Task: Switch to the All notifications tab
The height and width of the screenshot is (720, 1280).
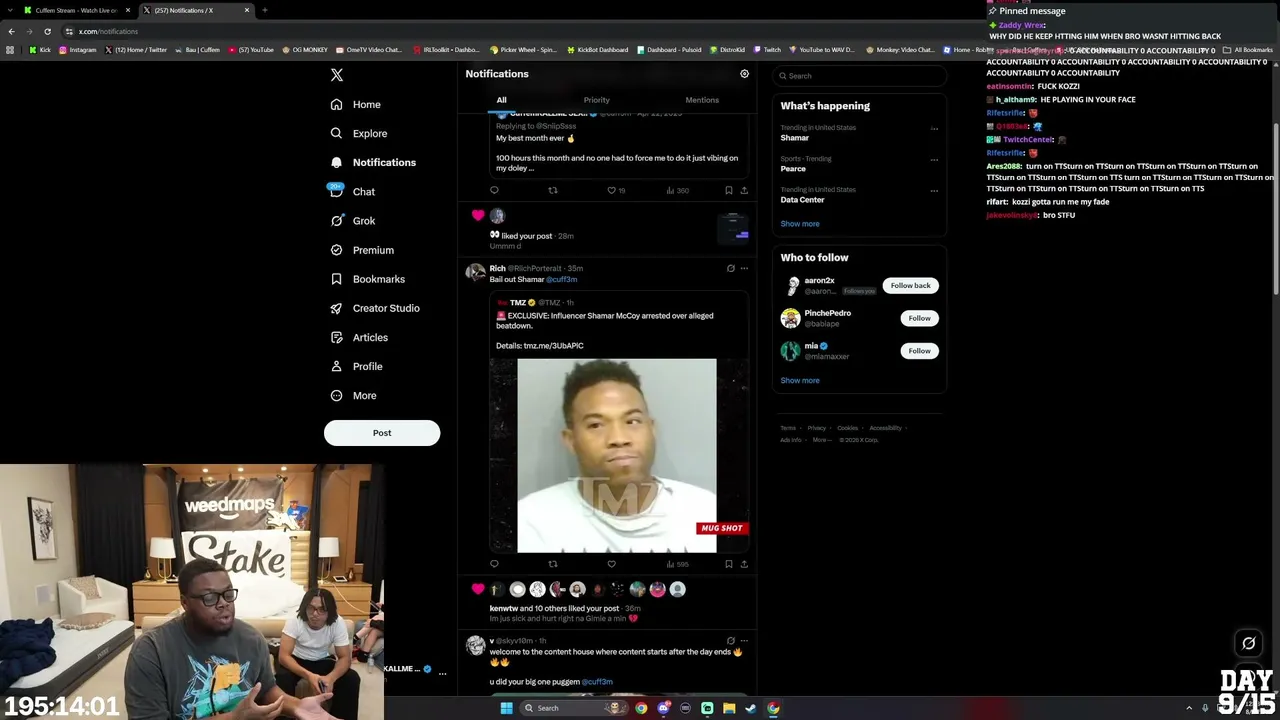Action: click(x=501, y=100)
